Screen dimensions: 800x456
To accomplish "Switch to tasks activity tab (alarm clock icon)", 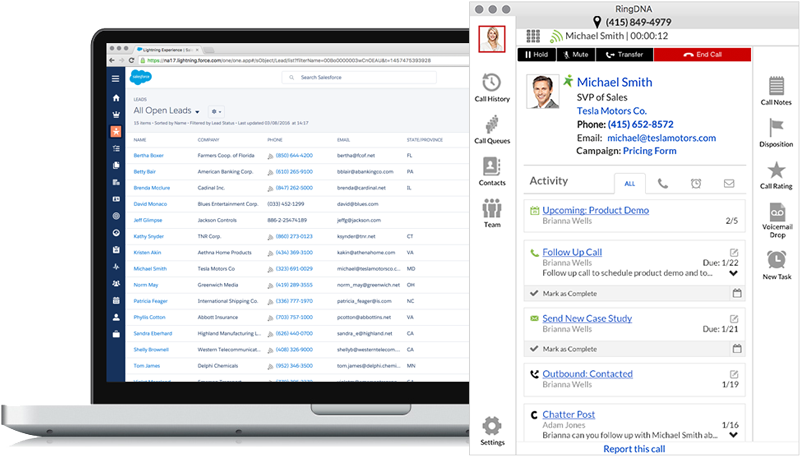I will 696,184.
